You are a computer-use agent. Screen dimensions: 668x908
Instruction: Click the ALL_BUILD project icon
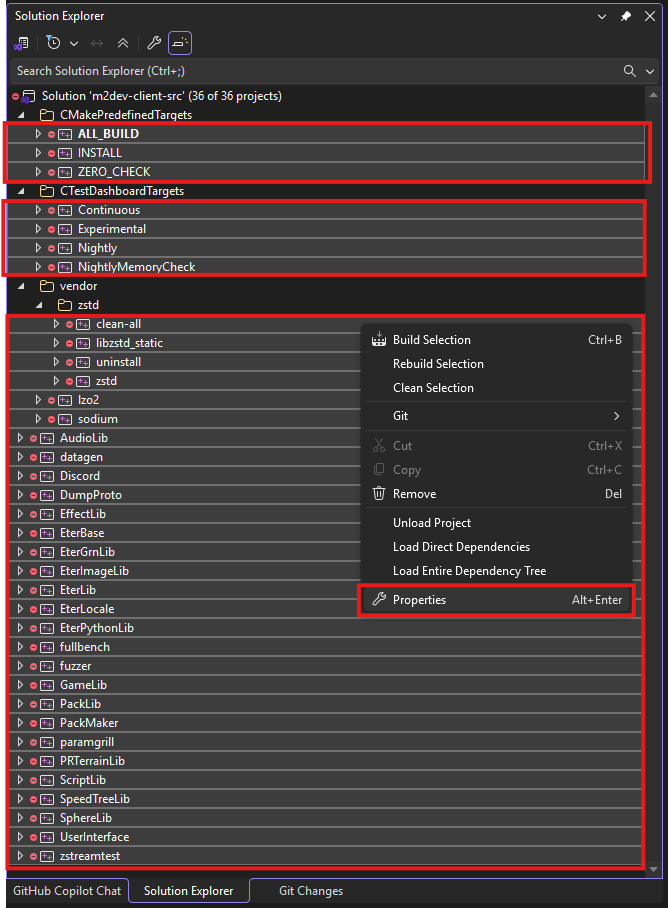(65, 134)
